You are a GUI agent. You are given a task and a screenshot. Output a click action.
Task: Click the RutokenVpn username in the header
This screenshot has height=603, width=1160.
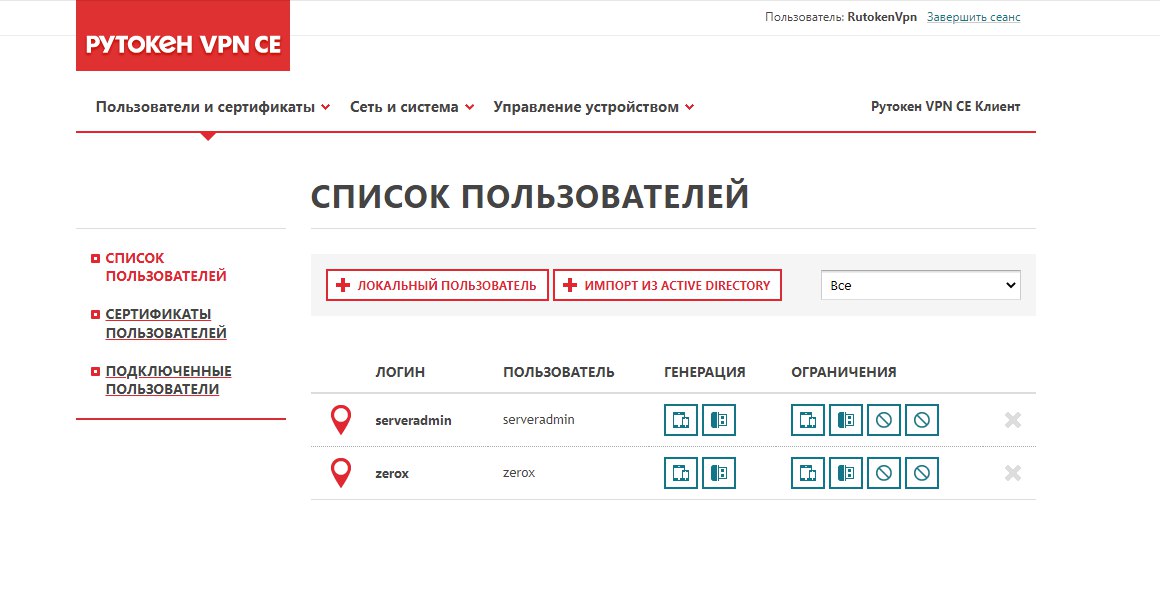tap(882, 17)
